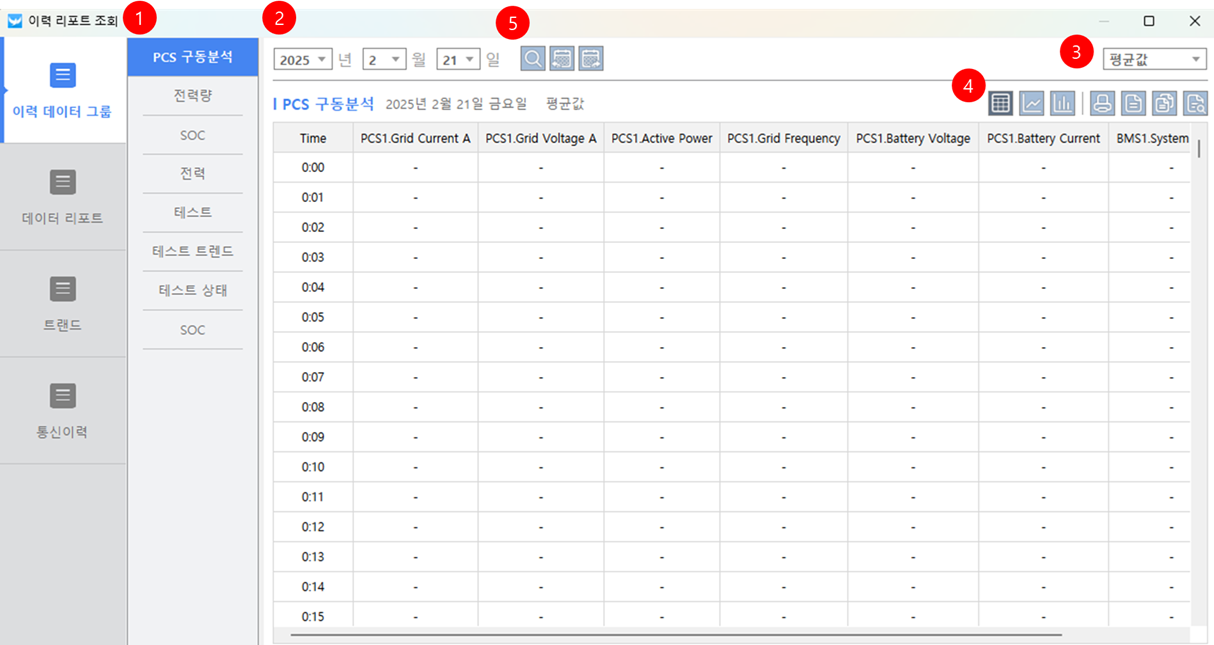Image resolution: width=1214 pixels, height=645 pixels.
Task: Open the 통신이력 sidebar section
Action: tap(63, 410)
